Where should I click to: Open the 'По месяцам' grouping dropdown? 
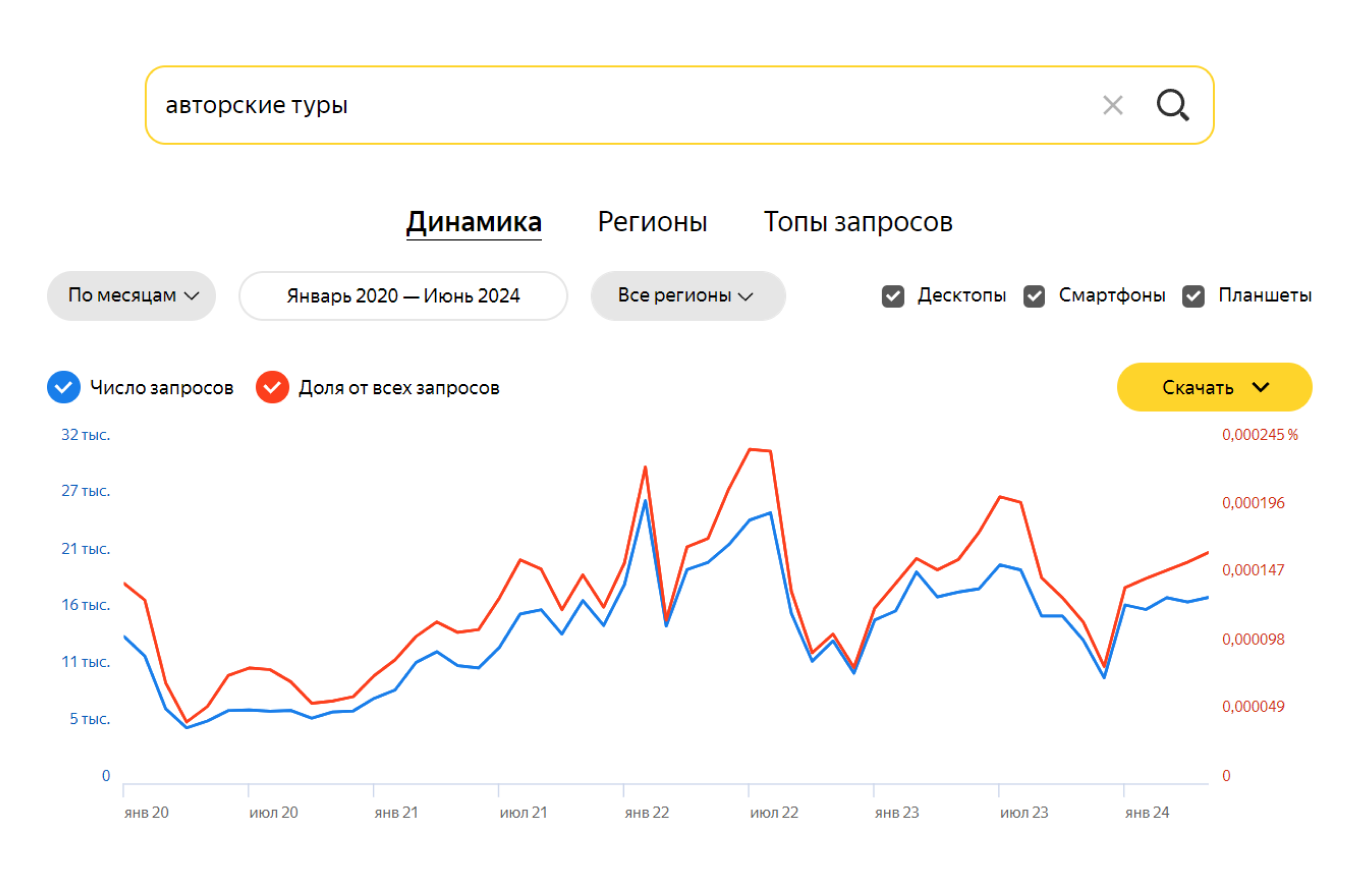coord(131,296)
